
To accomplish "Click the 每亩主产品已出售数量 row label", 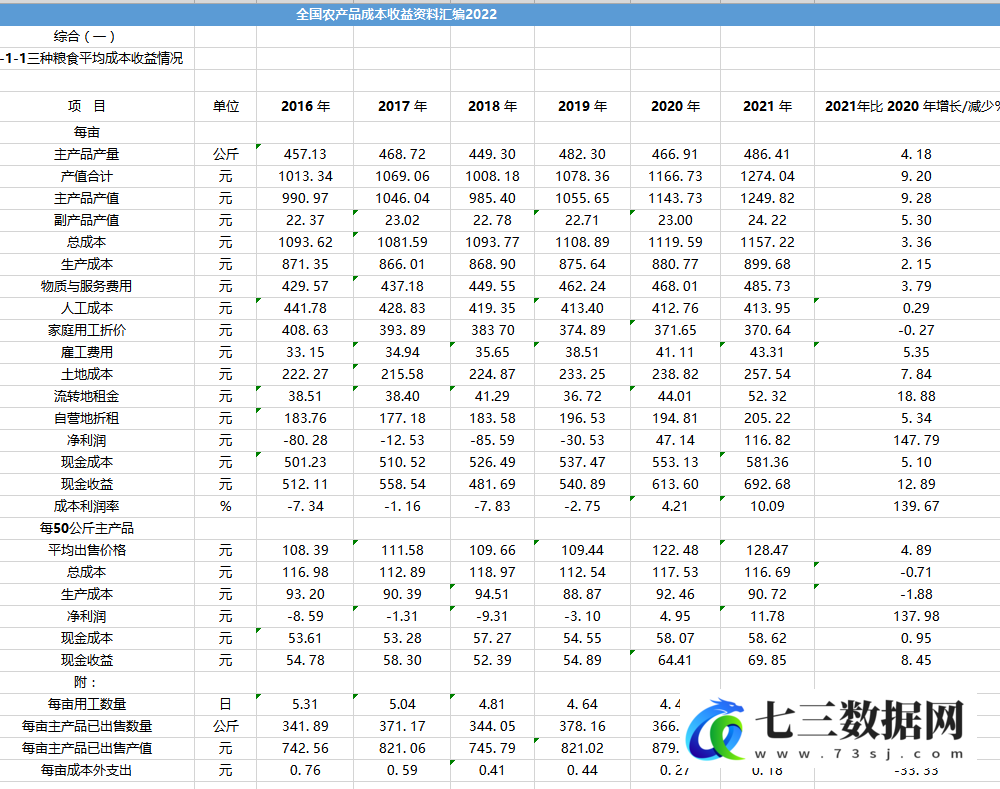I will [x=87, y=726].
